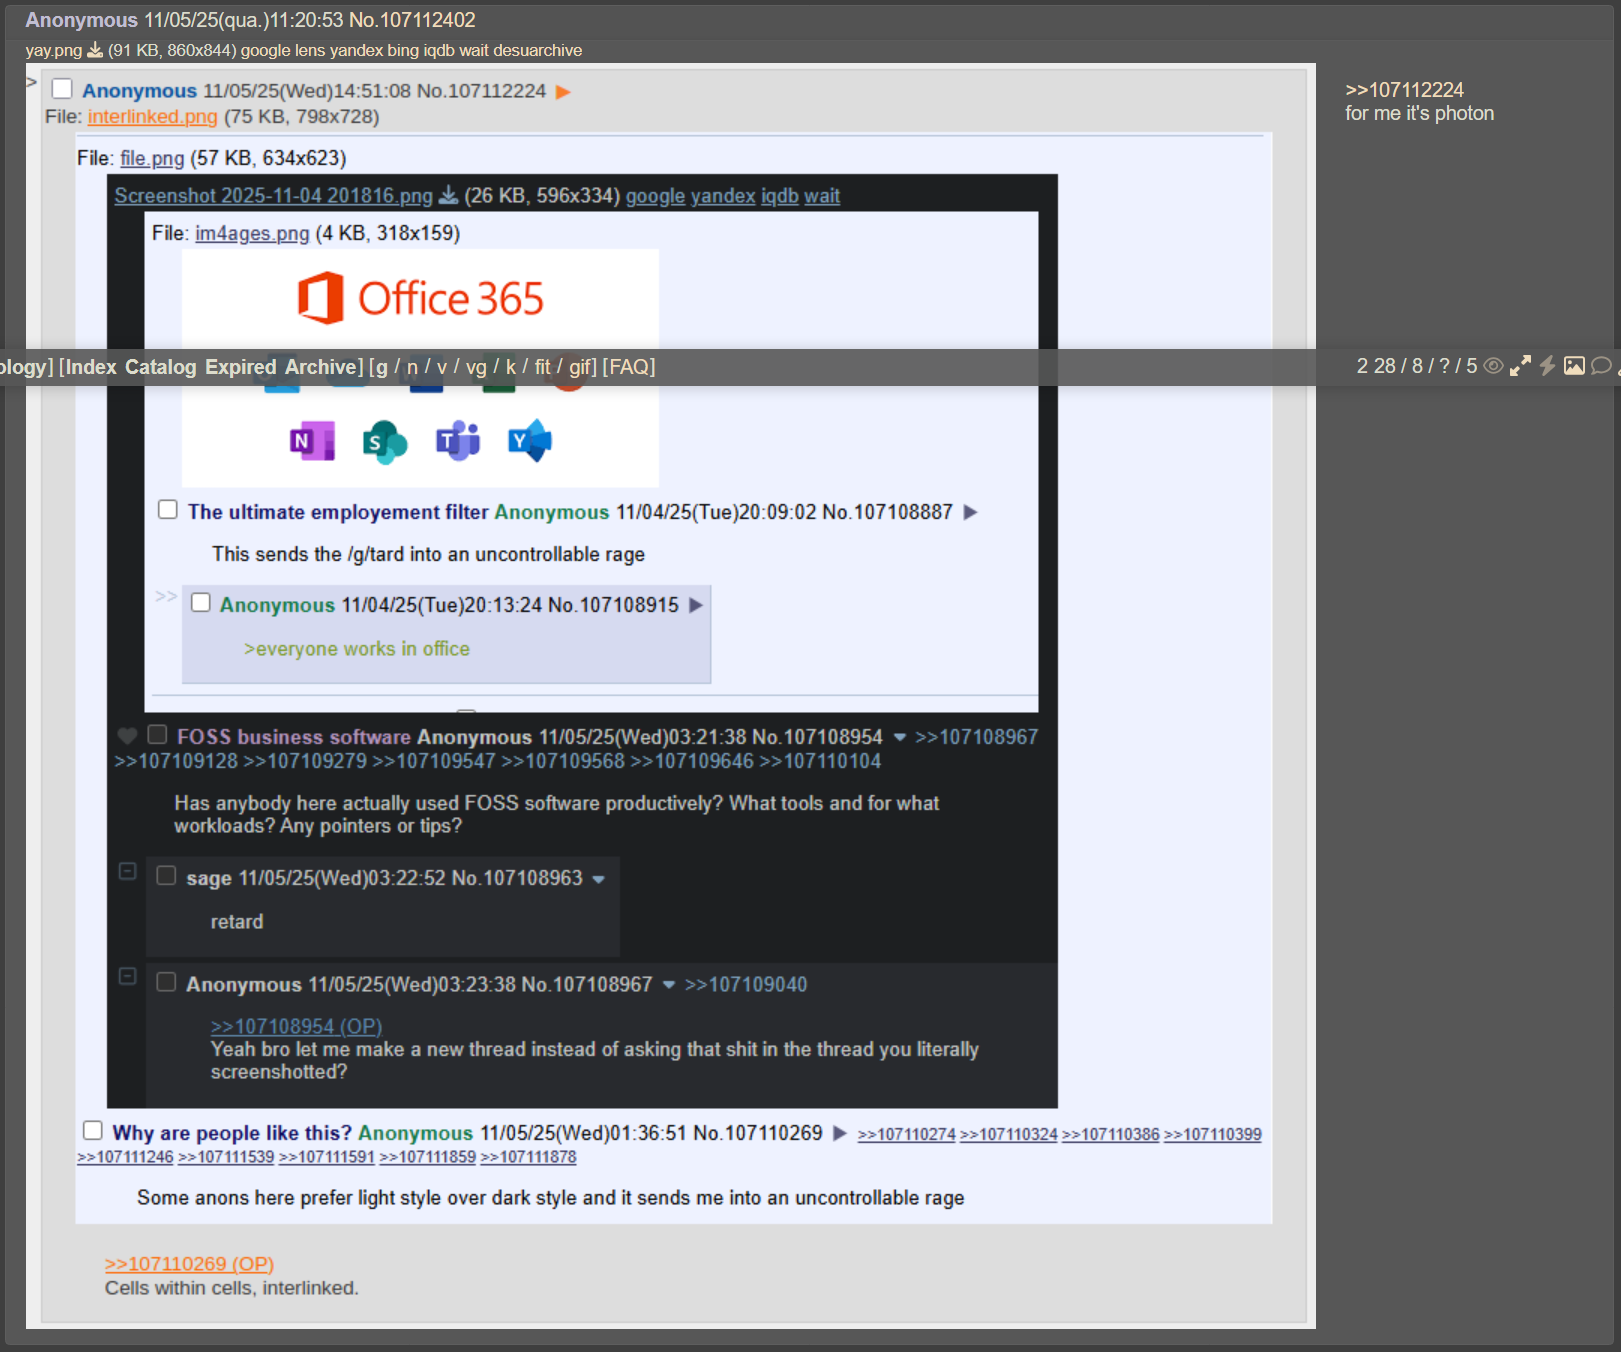
Task: Click the Yammer app icon
Action: pos(530,441)
